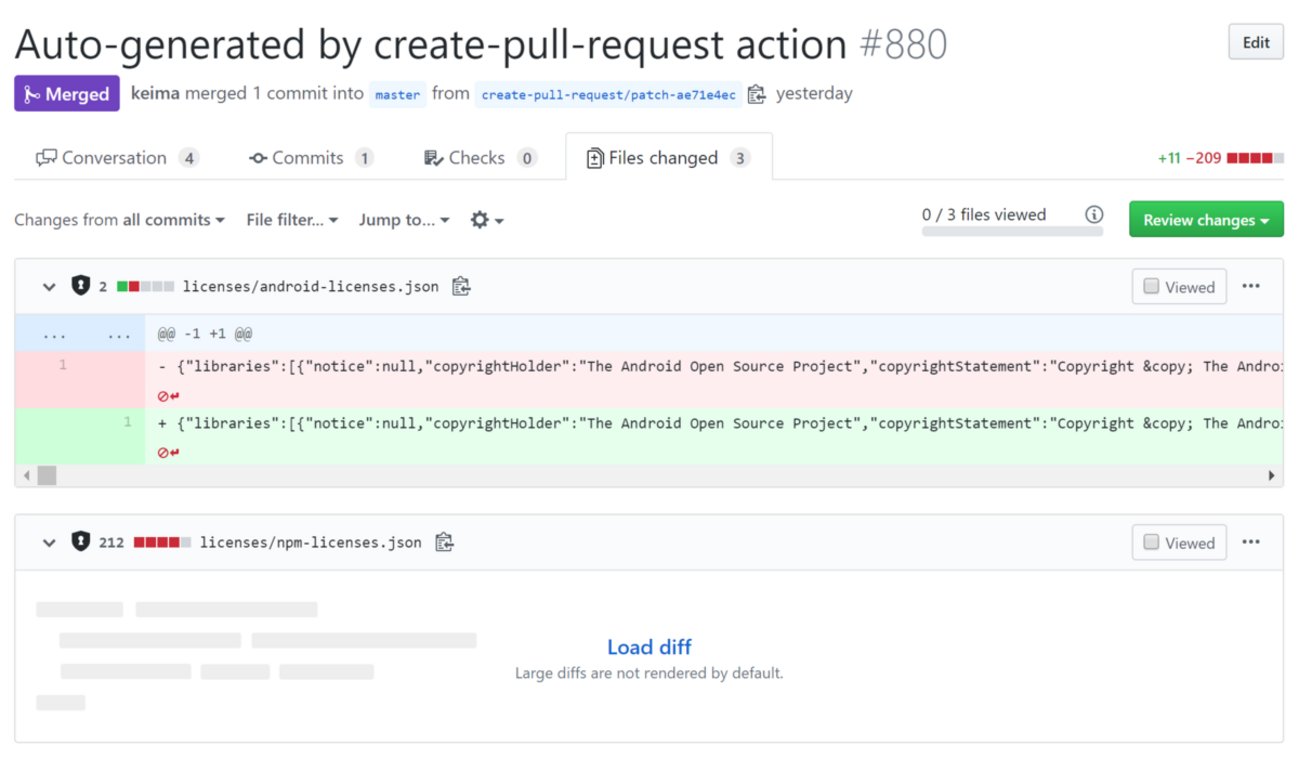Copy path of android-licenses.json file

pyautogui.click(x=461, y=287)
